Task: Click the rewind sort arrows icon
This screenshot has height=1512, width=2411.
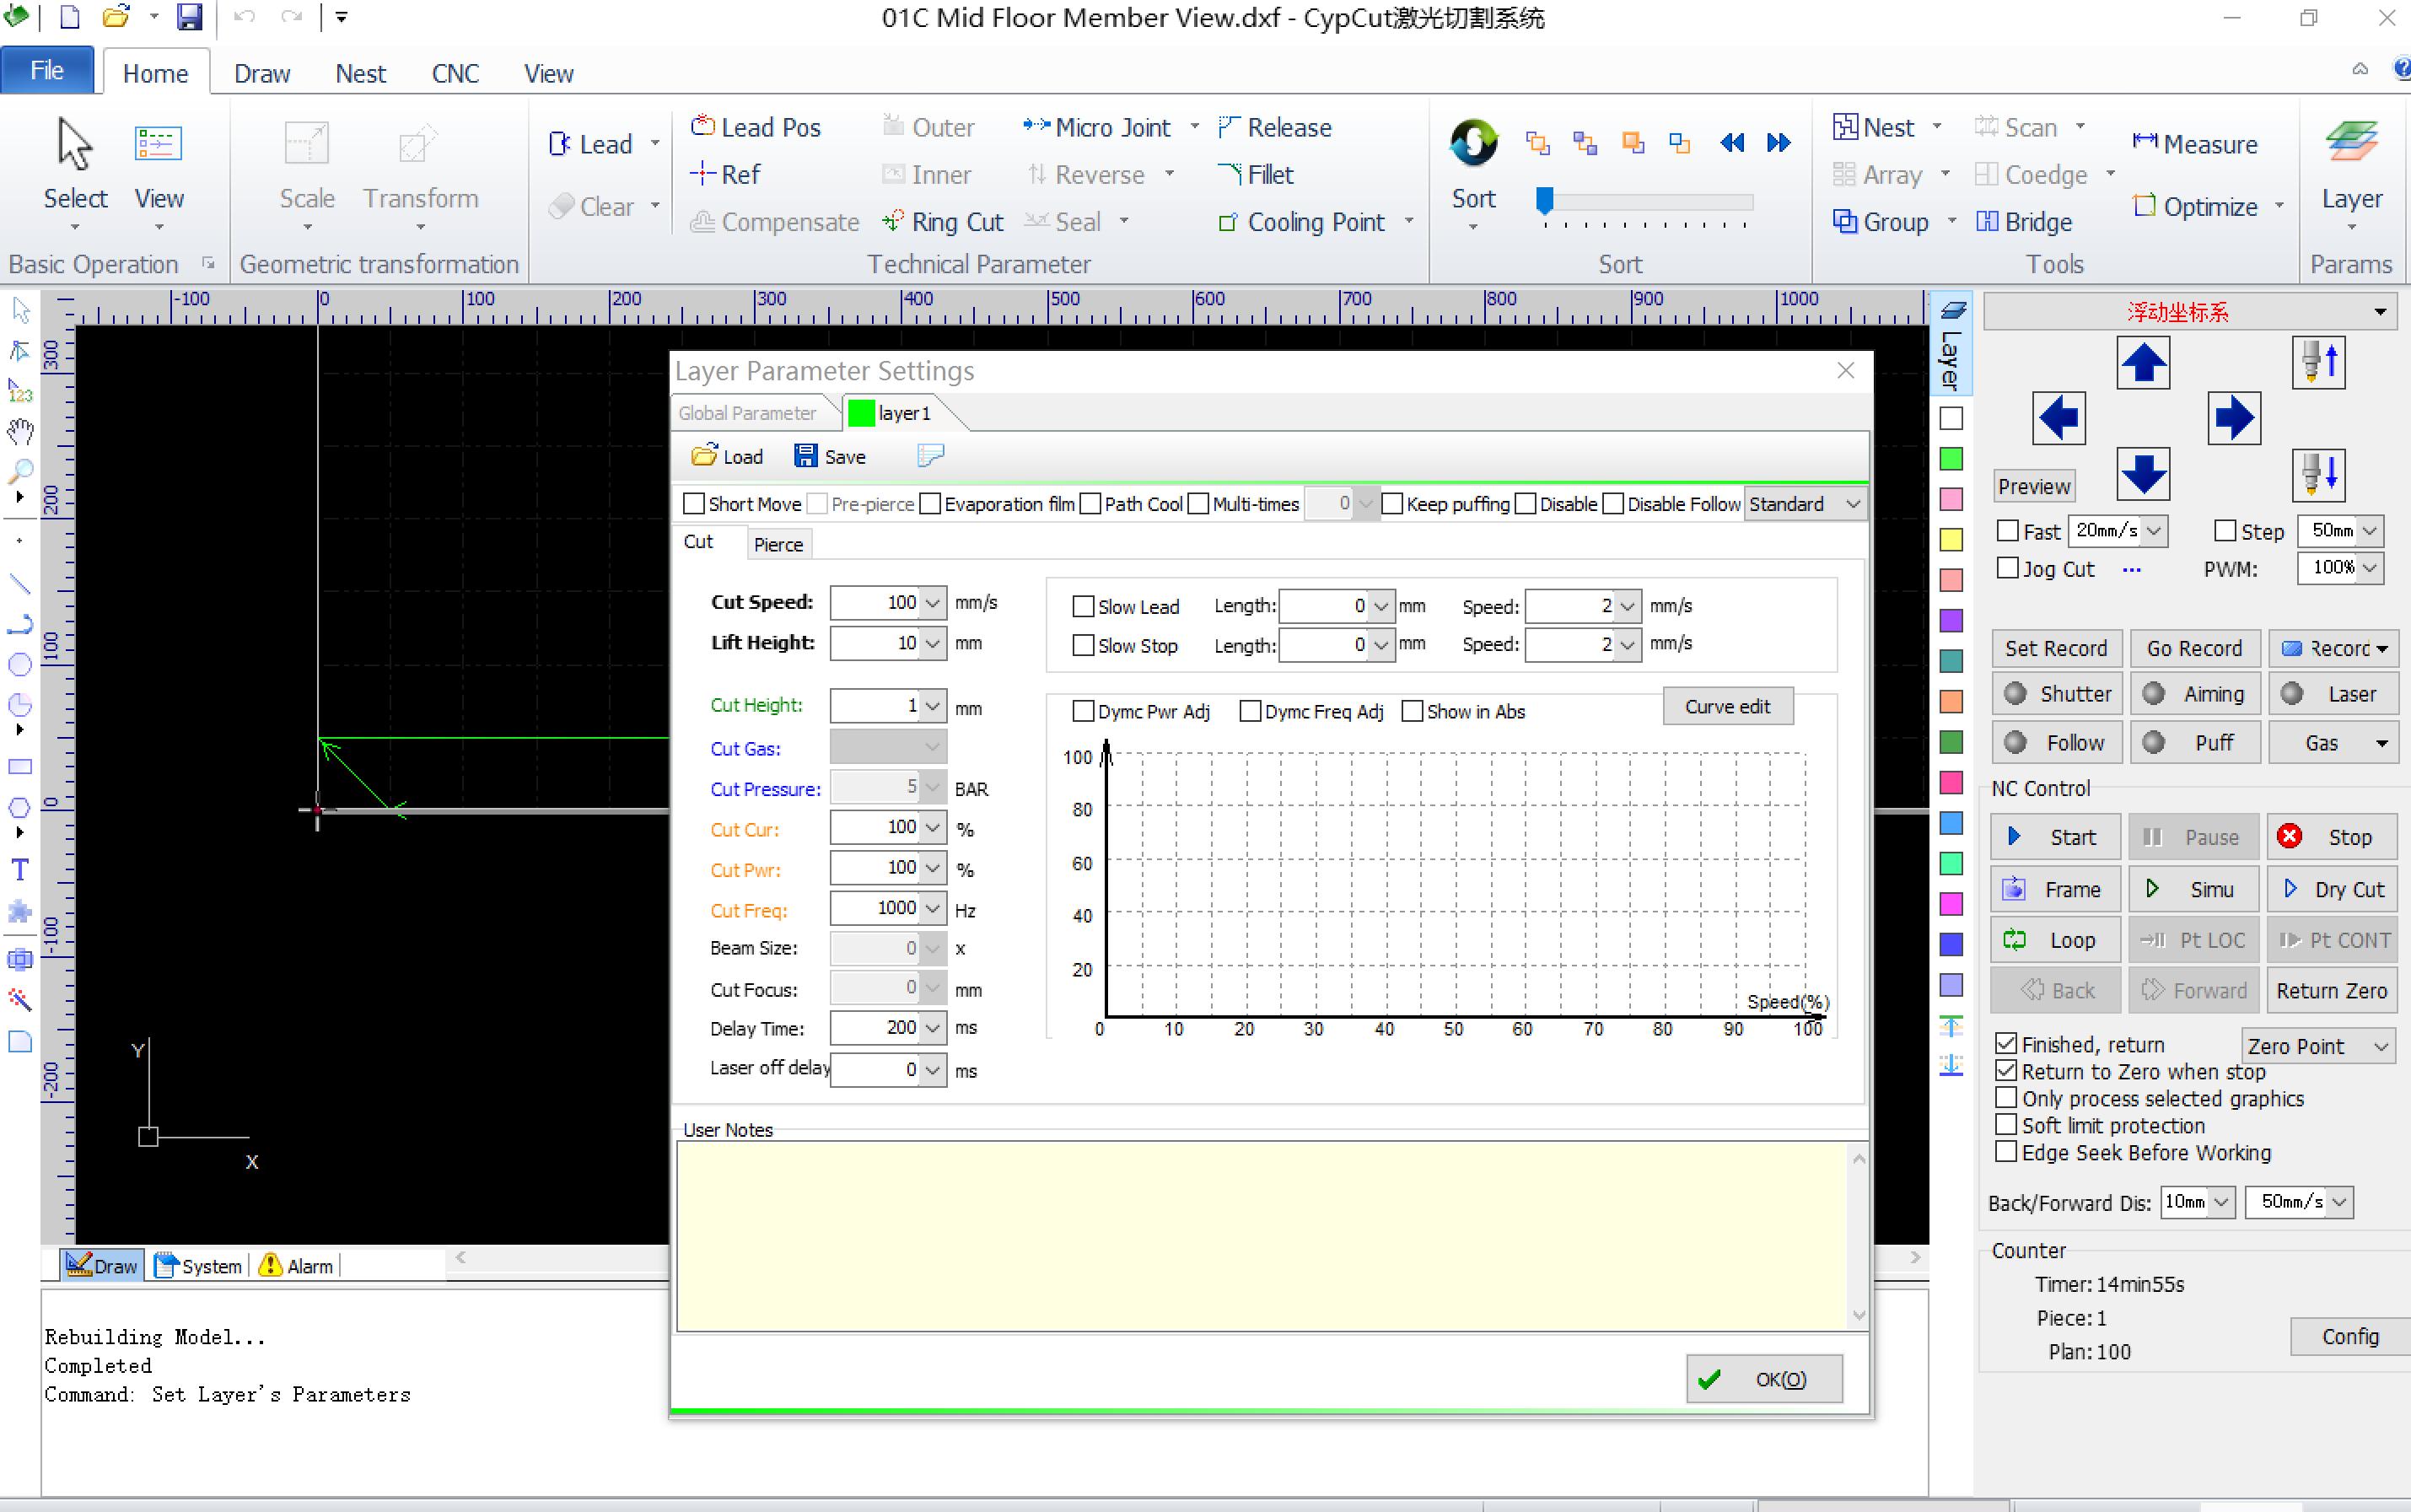Action: [1732, 143]
